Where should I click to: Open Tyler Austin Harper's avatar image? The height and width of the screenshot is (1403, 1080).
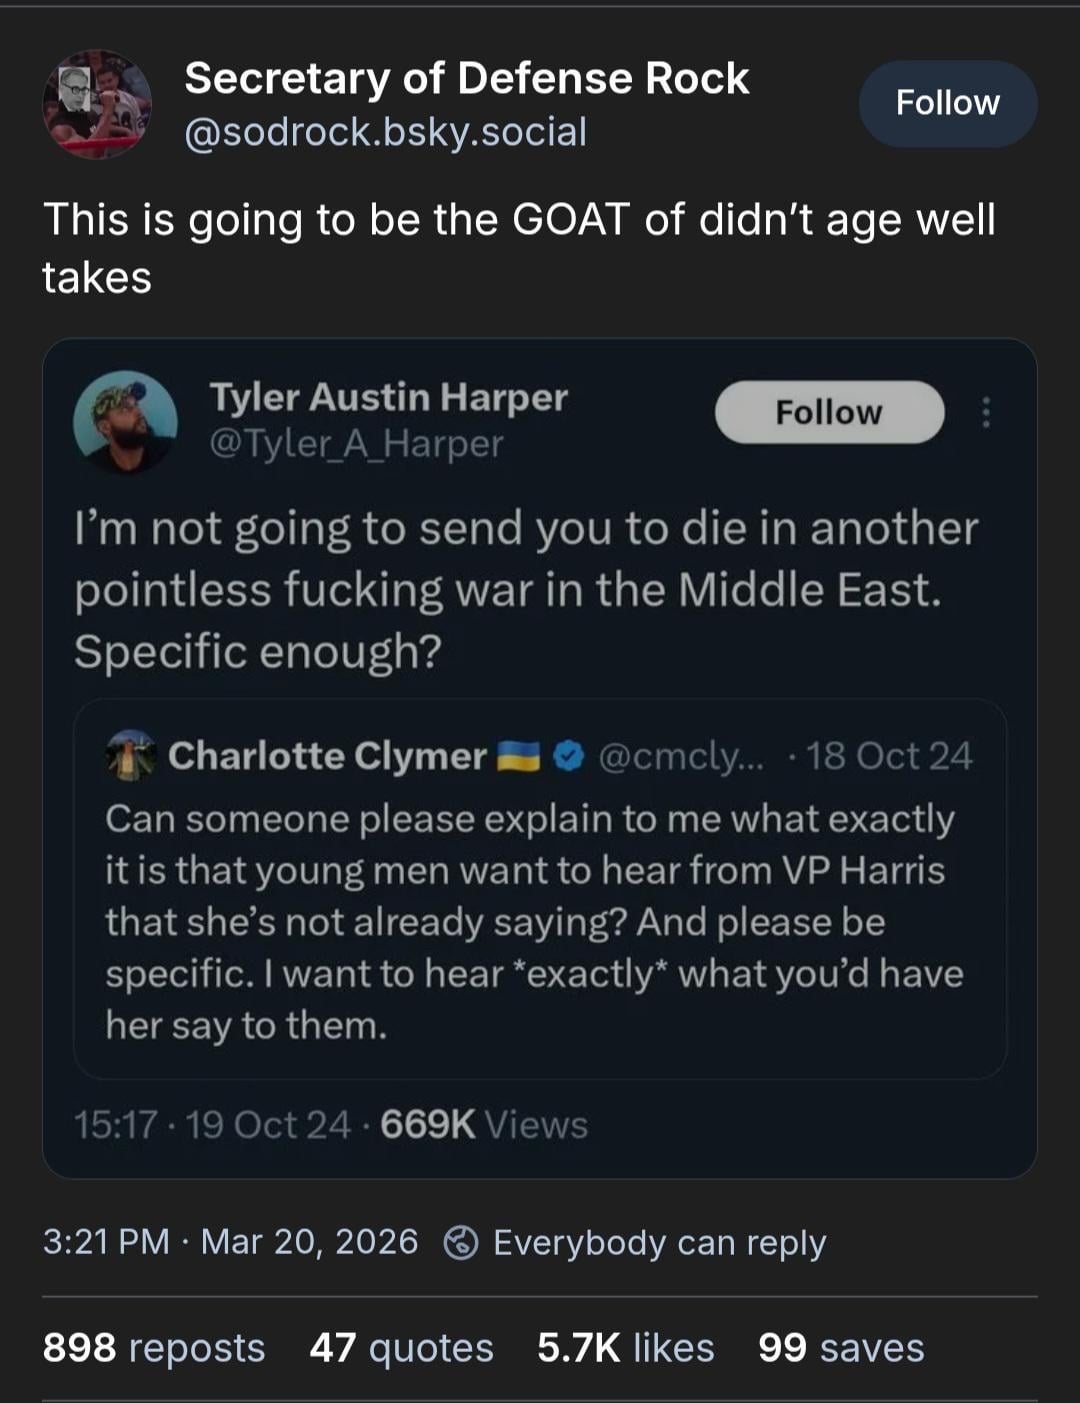[x=125, y=421]
